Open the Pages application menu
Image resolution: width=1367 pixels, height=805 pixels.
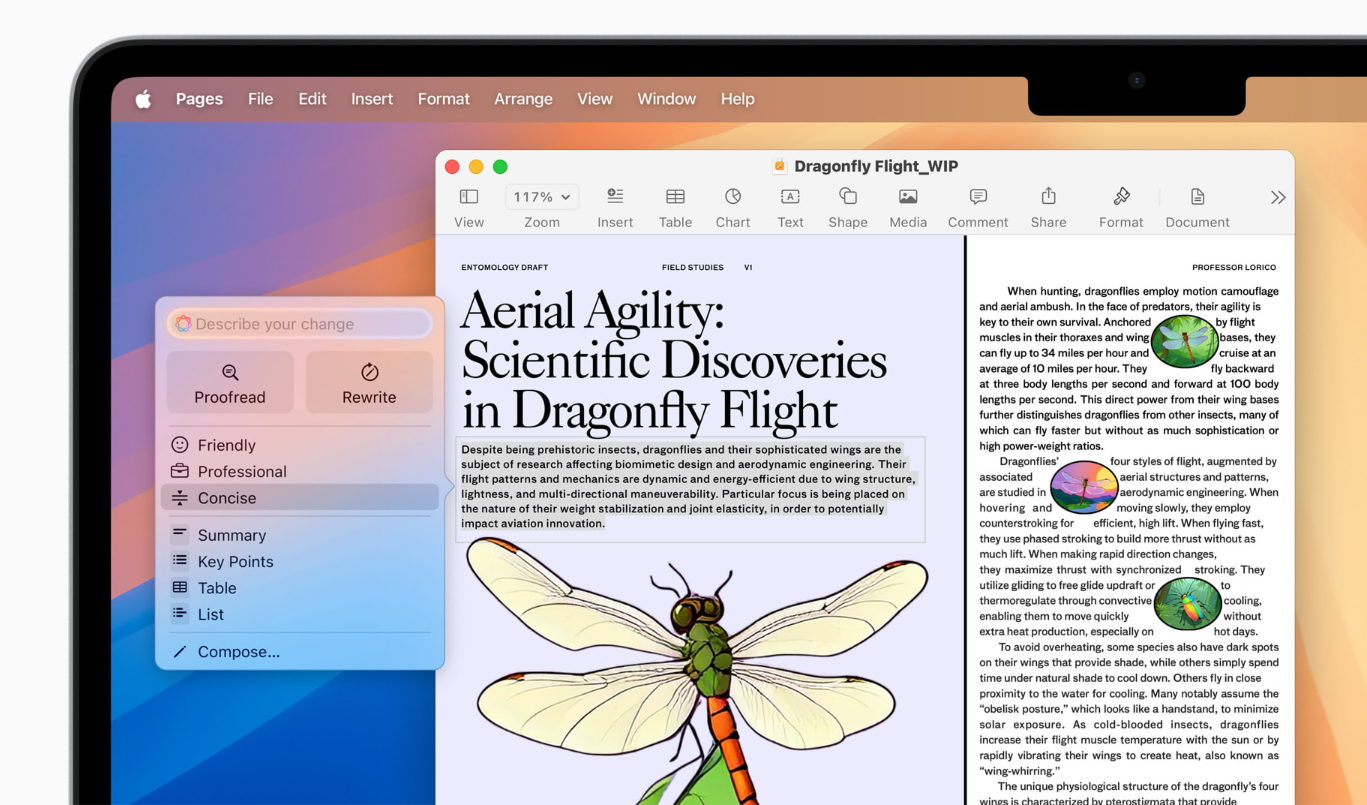pyautogui.click(x=199, y=99)
